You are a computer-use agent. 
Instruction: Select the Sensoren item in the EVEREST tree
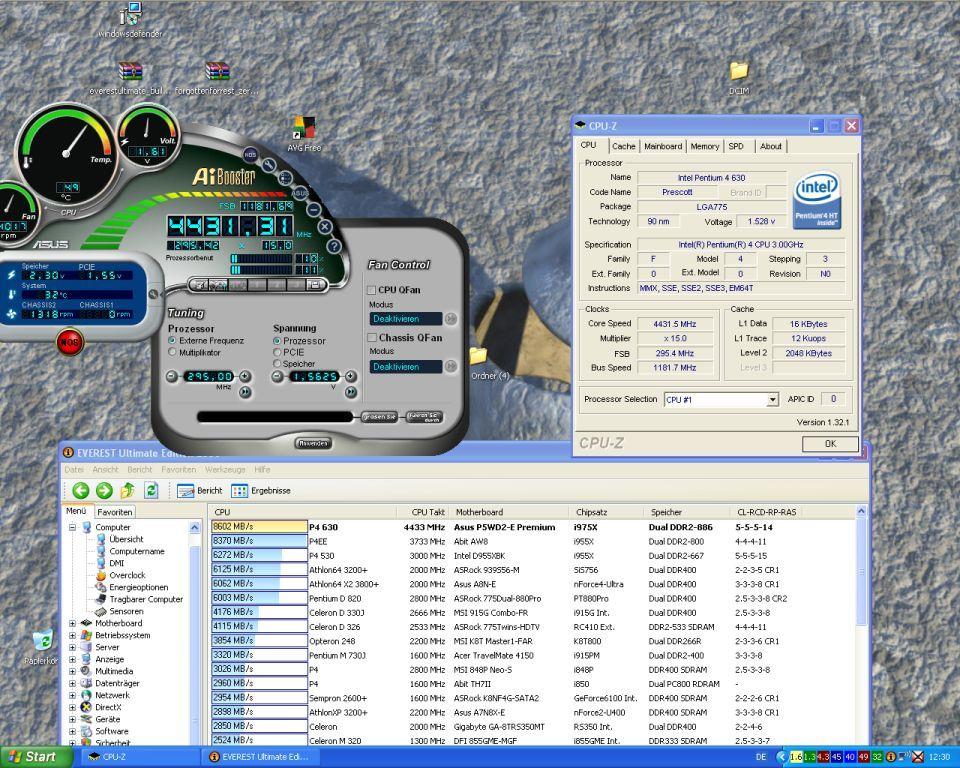pos(120,611)
